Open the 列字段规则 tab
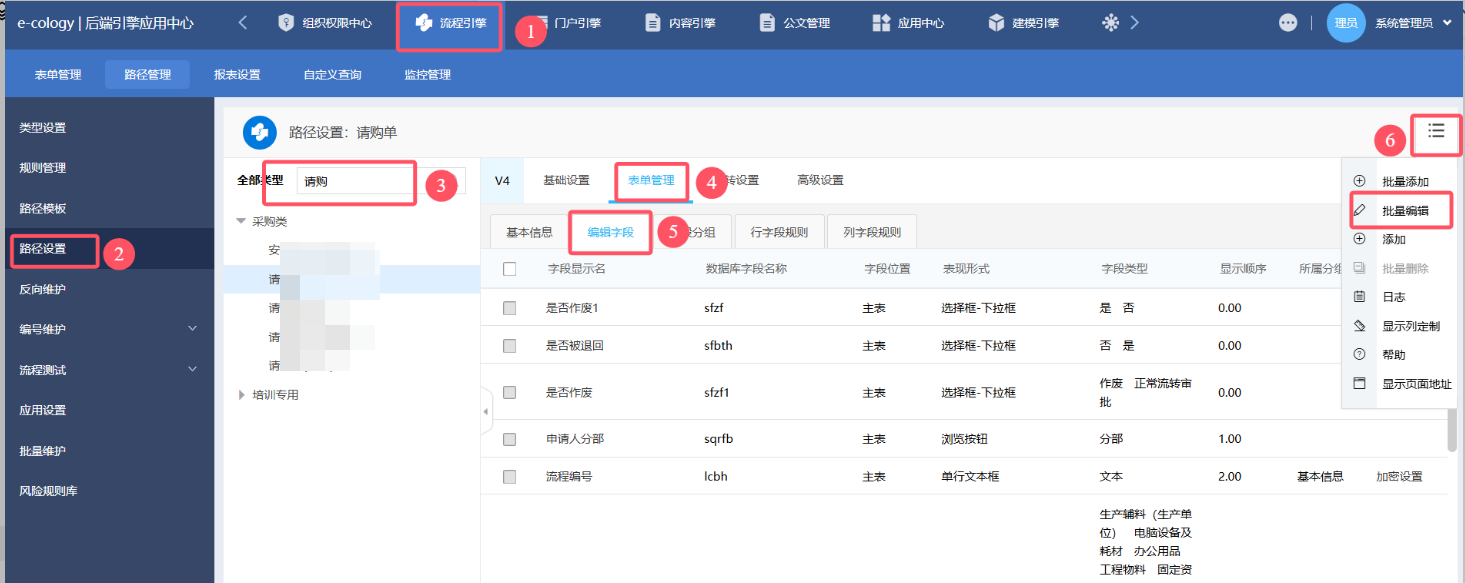This screenshot has height=583, width=1465. coord(871,232)
